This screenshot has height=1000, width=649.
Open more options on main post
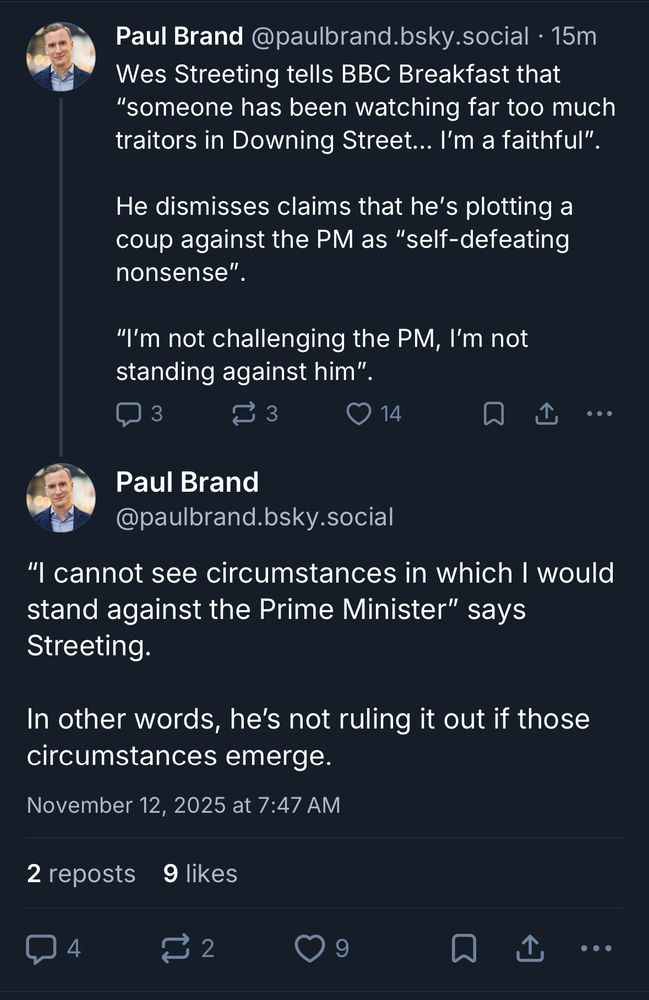point(596,947)
